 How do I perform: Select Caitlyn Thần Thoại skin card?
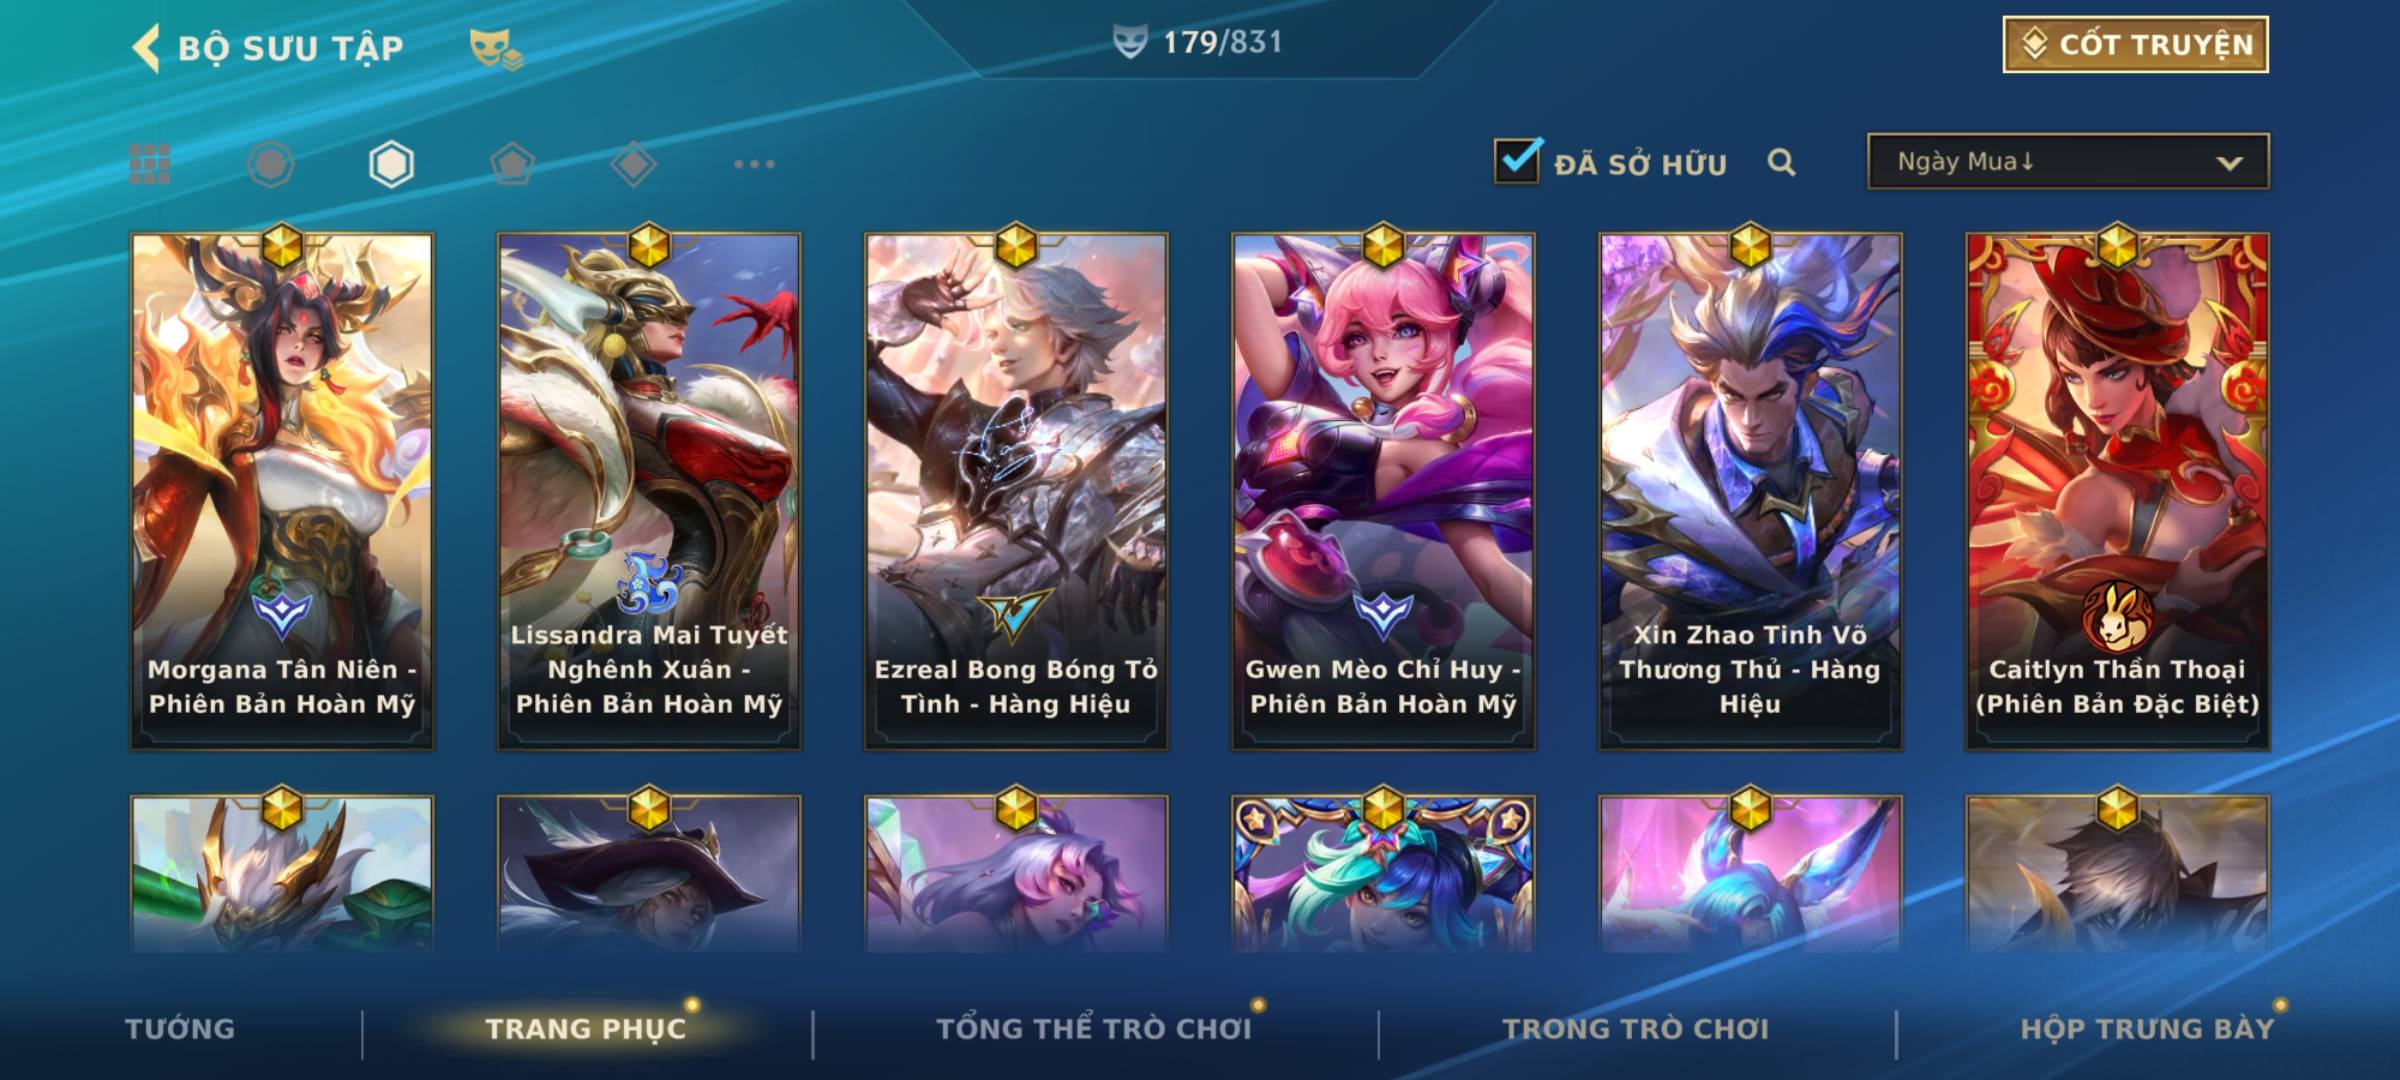(x=2117, y=490)
